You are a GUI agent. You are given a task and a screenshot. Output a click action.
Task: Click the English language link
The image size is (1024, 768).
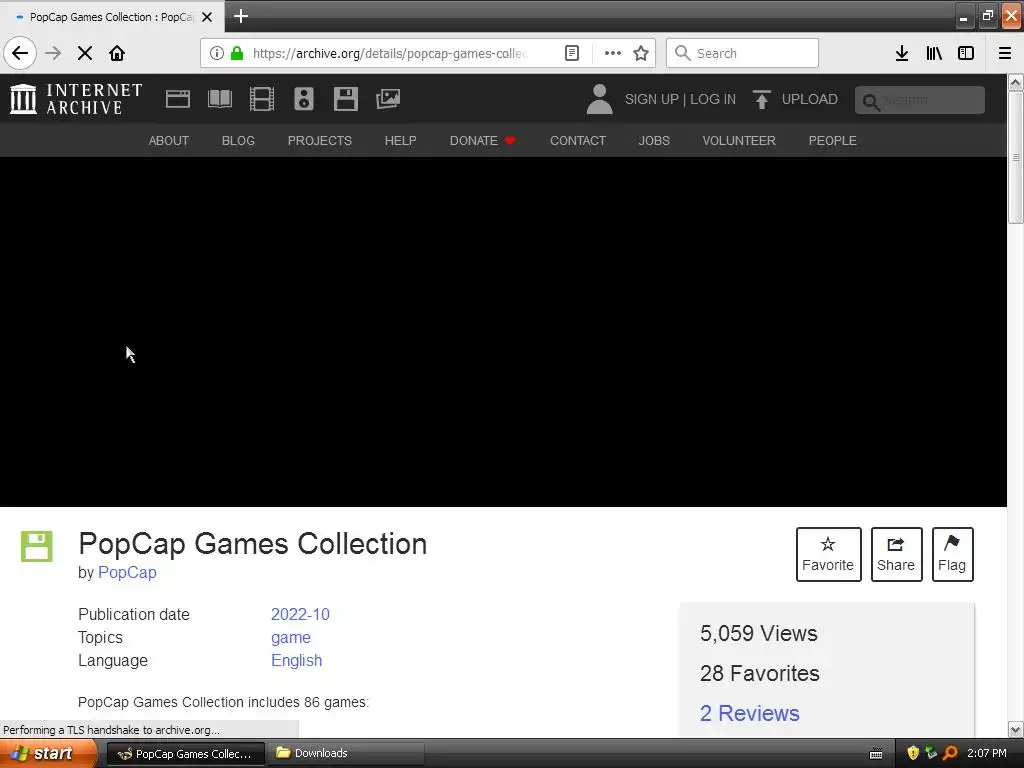(296, 660)
